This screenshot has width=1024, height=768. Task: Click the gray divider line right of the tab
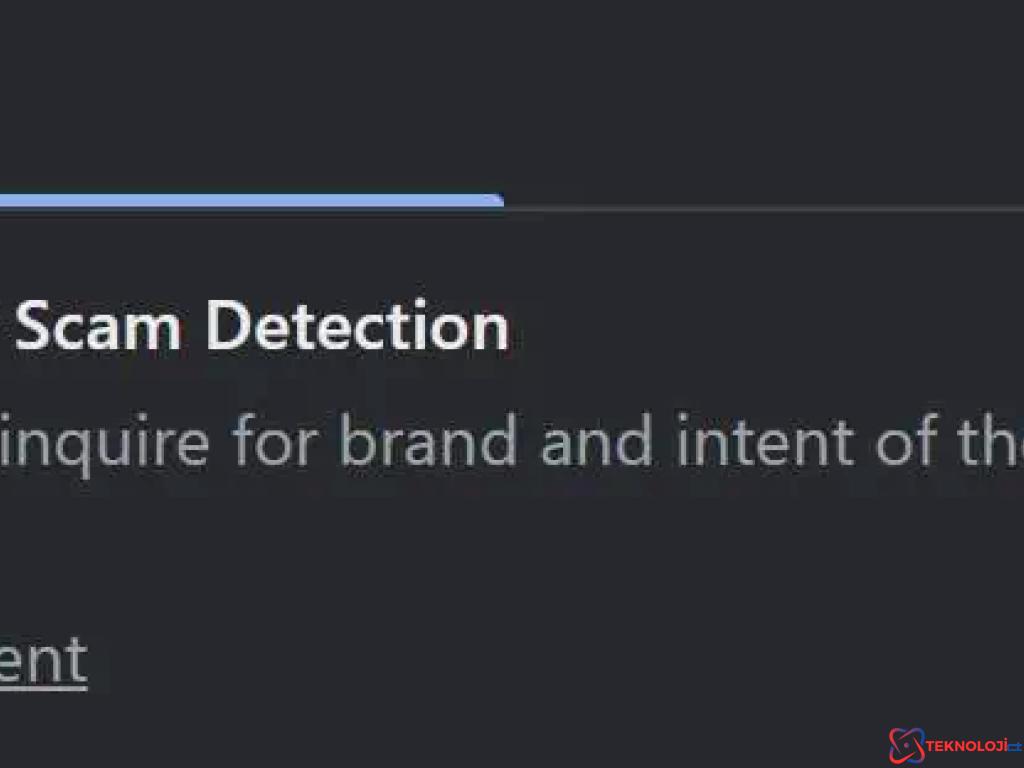764,209
